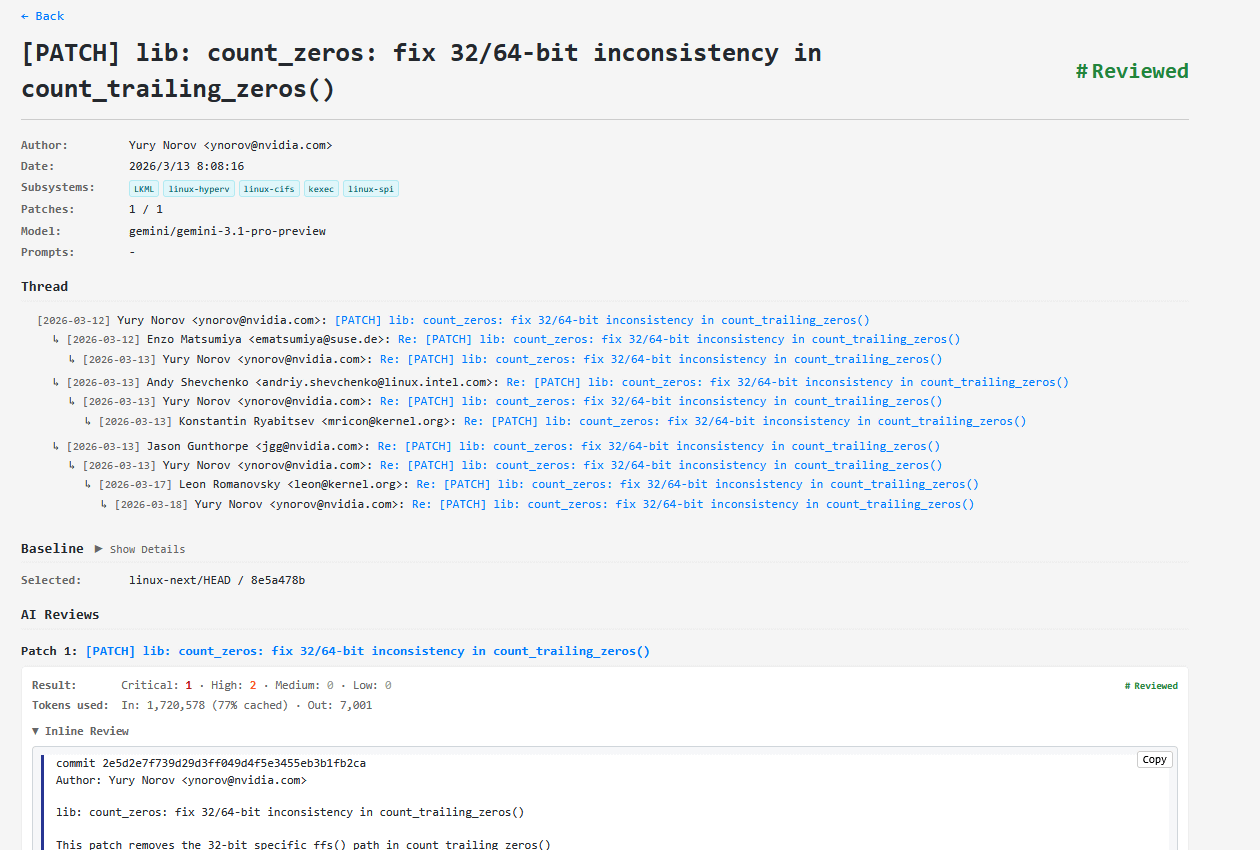Image resolution: width=1260 pixels, height=850 pixels.
Task: Click the linux-cifs subsystem tag
Action: coord(268,189)
